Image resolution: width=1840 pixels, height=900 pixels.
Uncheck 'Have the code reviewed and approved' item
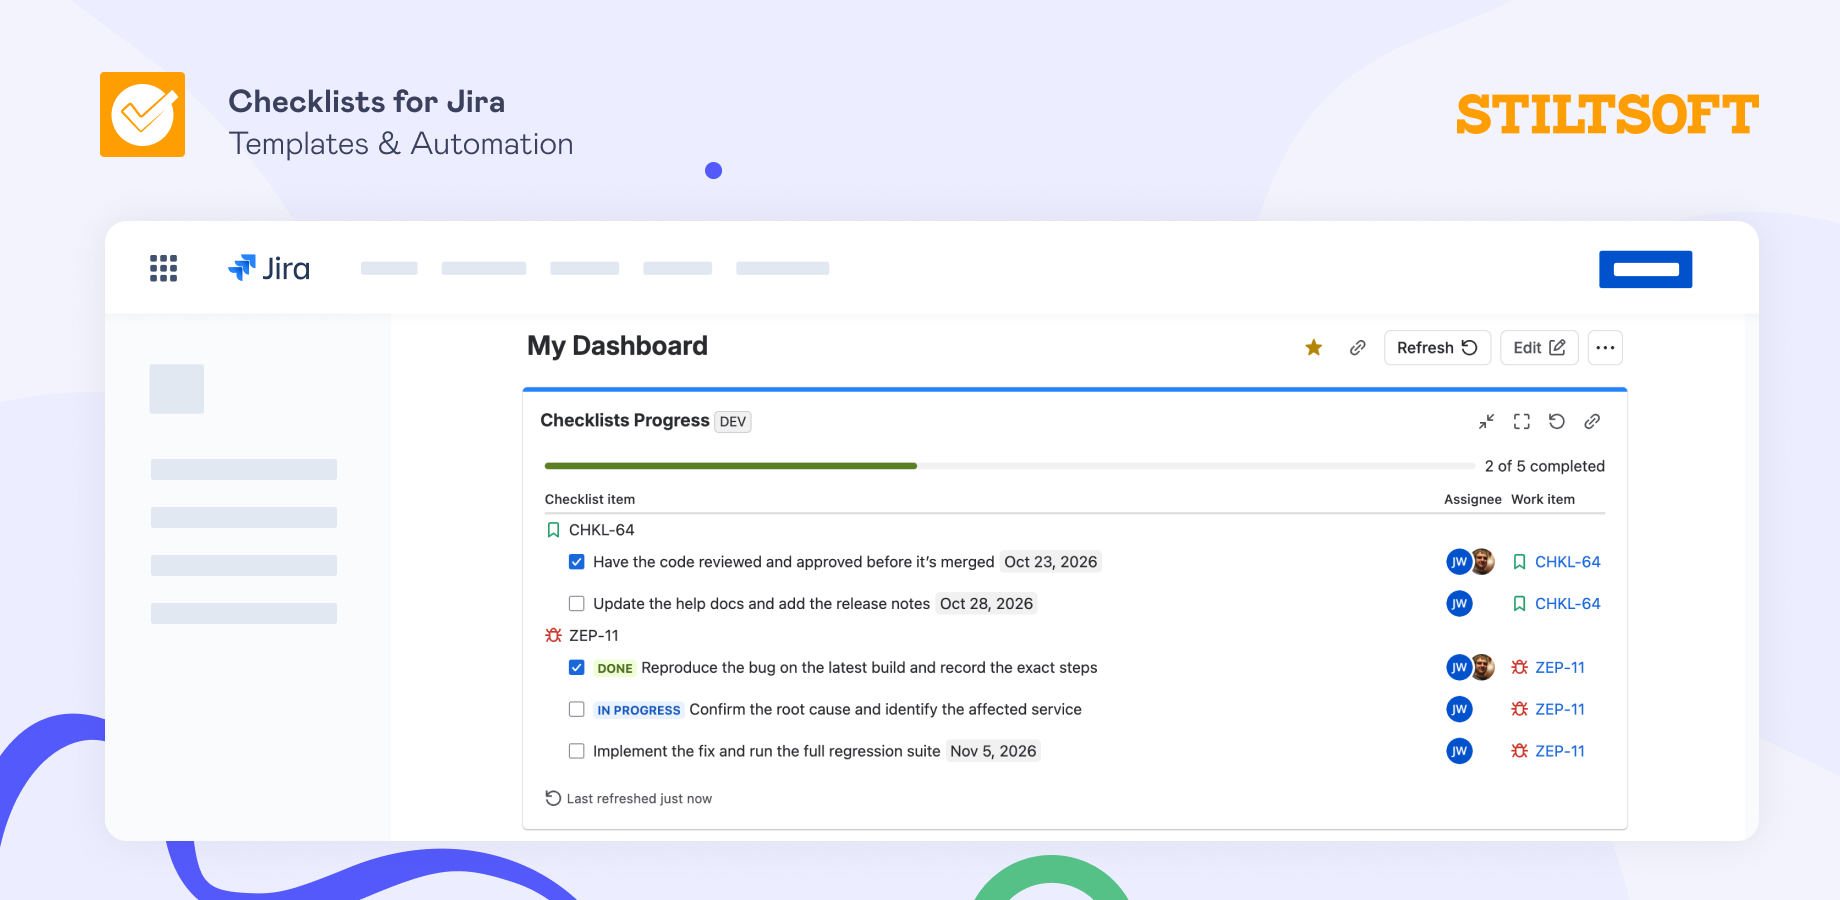577,562
